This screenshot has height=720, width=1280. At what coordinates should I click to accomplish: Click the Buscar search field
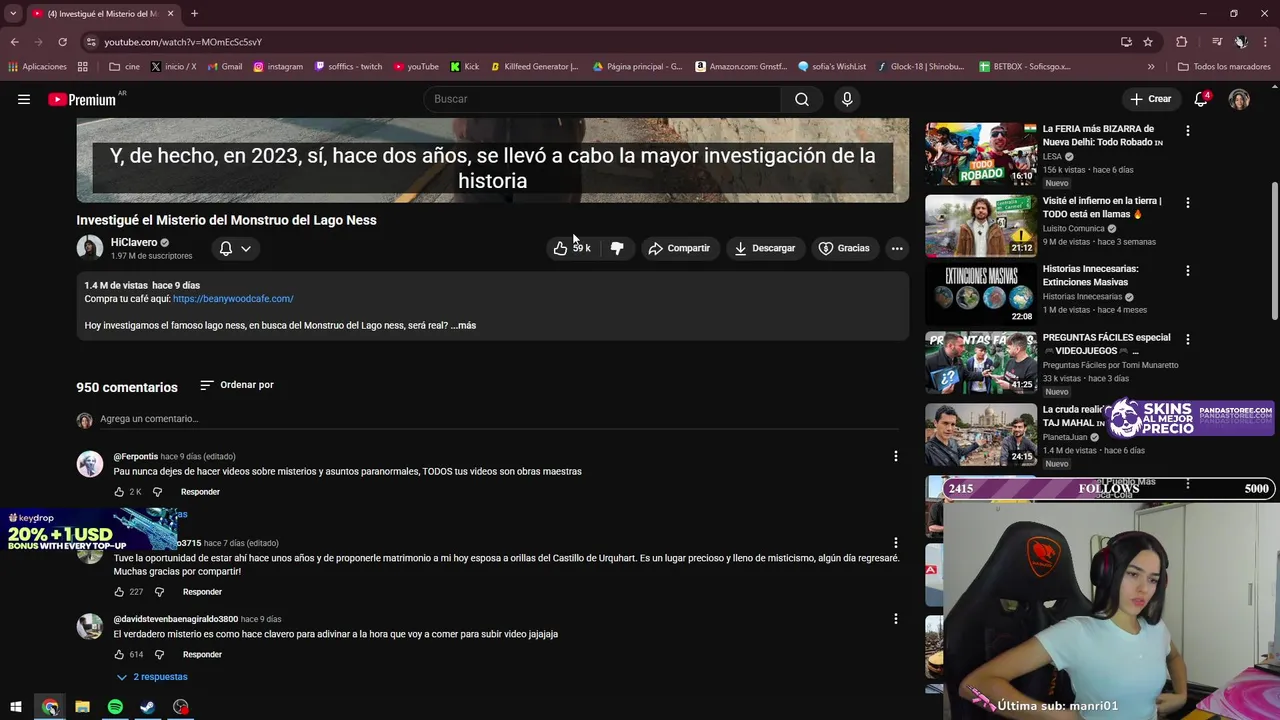[603, 99]
